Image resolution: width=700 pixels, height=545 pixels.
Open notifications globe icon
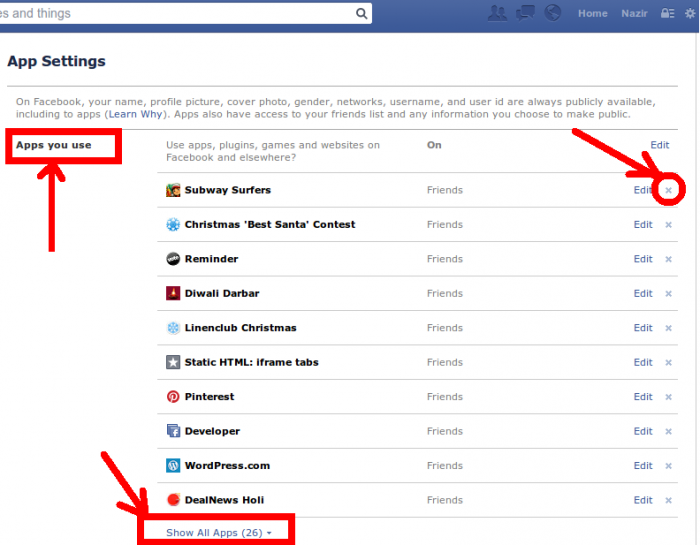553,13
